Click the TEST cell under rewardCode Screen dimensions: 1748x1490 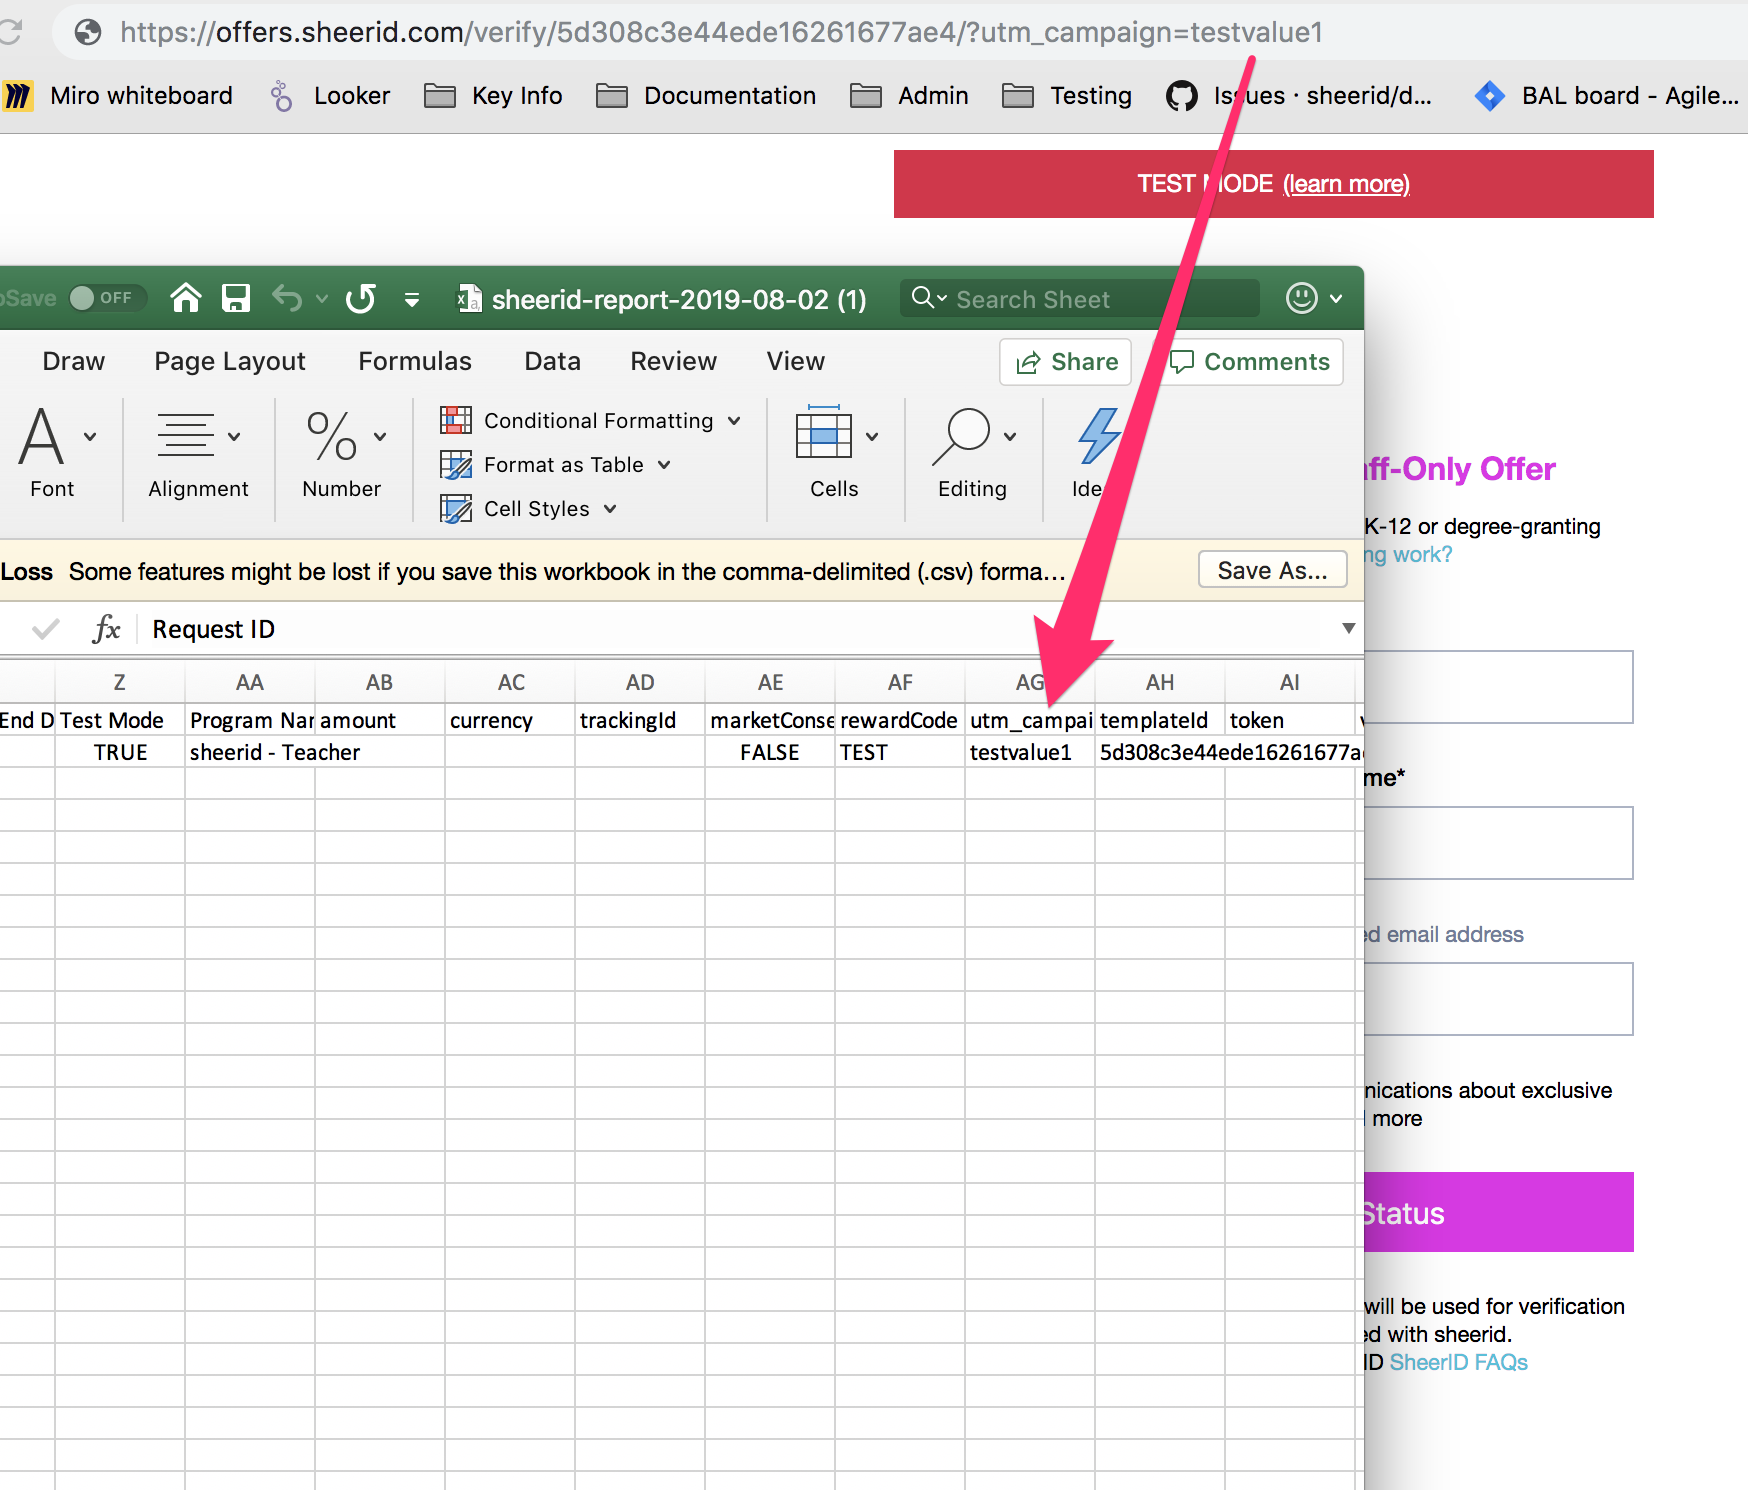coord(900,752)
